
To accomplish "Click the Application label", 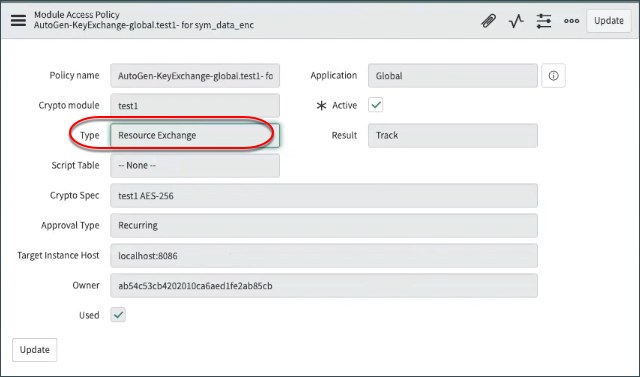I will 334,75.
